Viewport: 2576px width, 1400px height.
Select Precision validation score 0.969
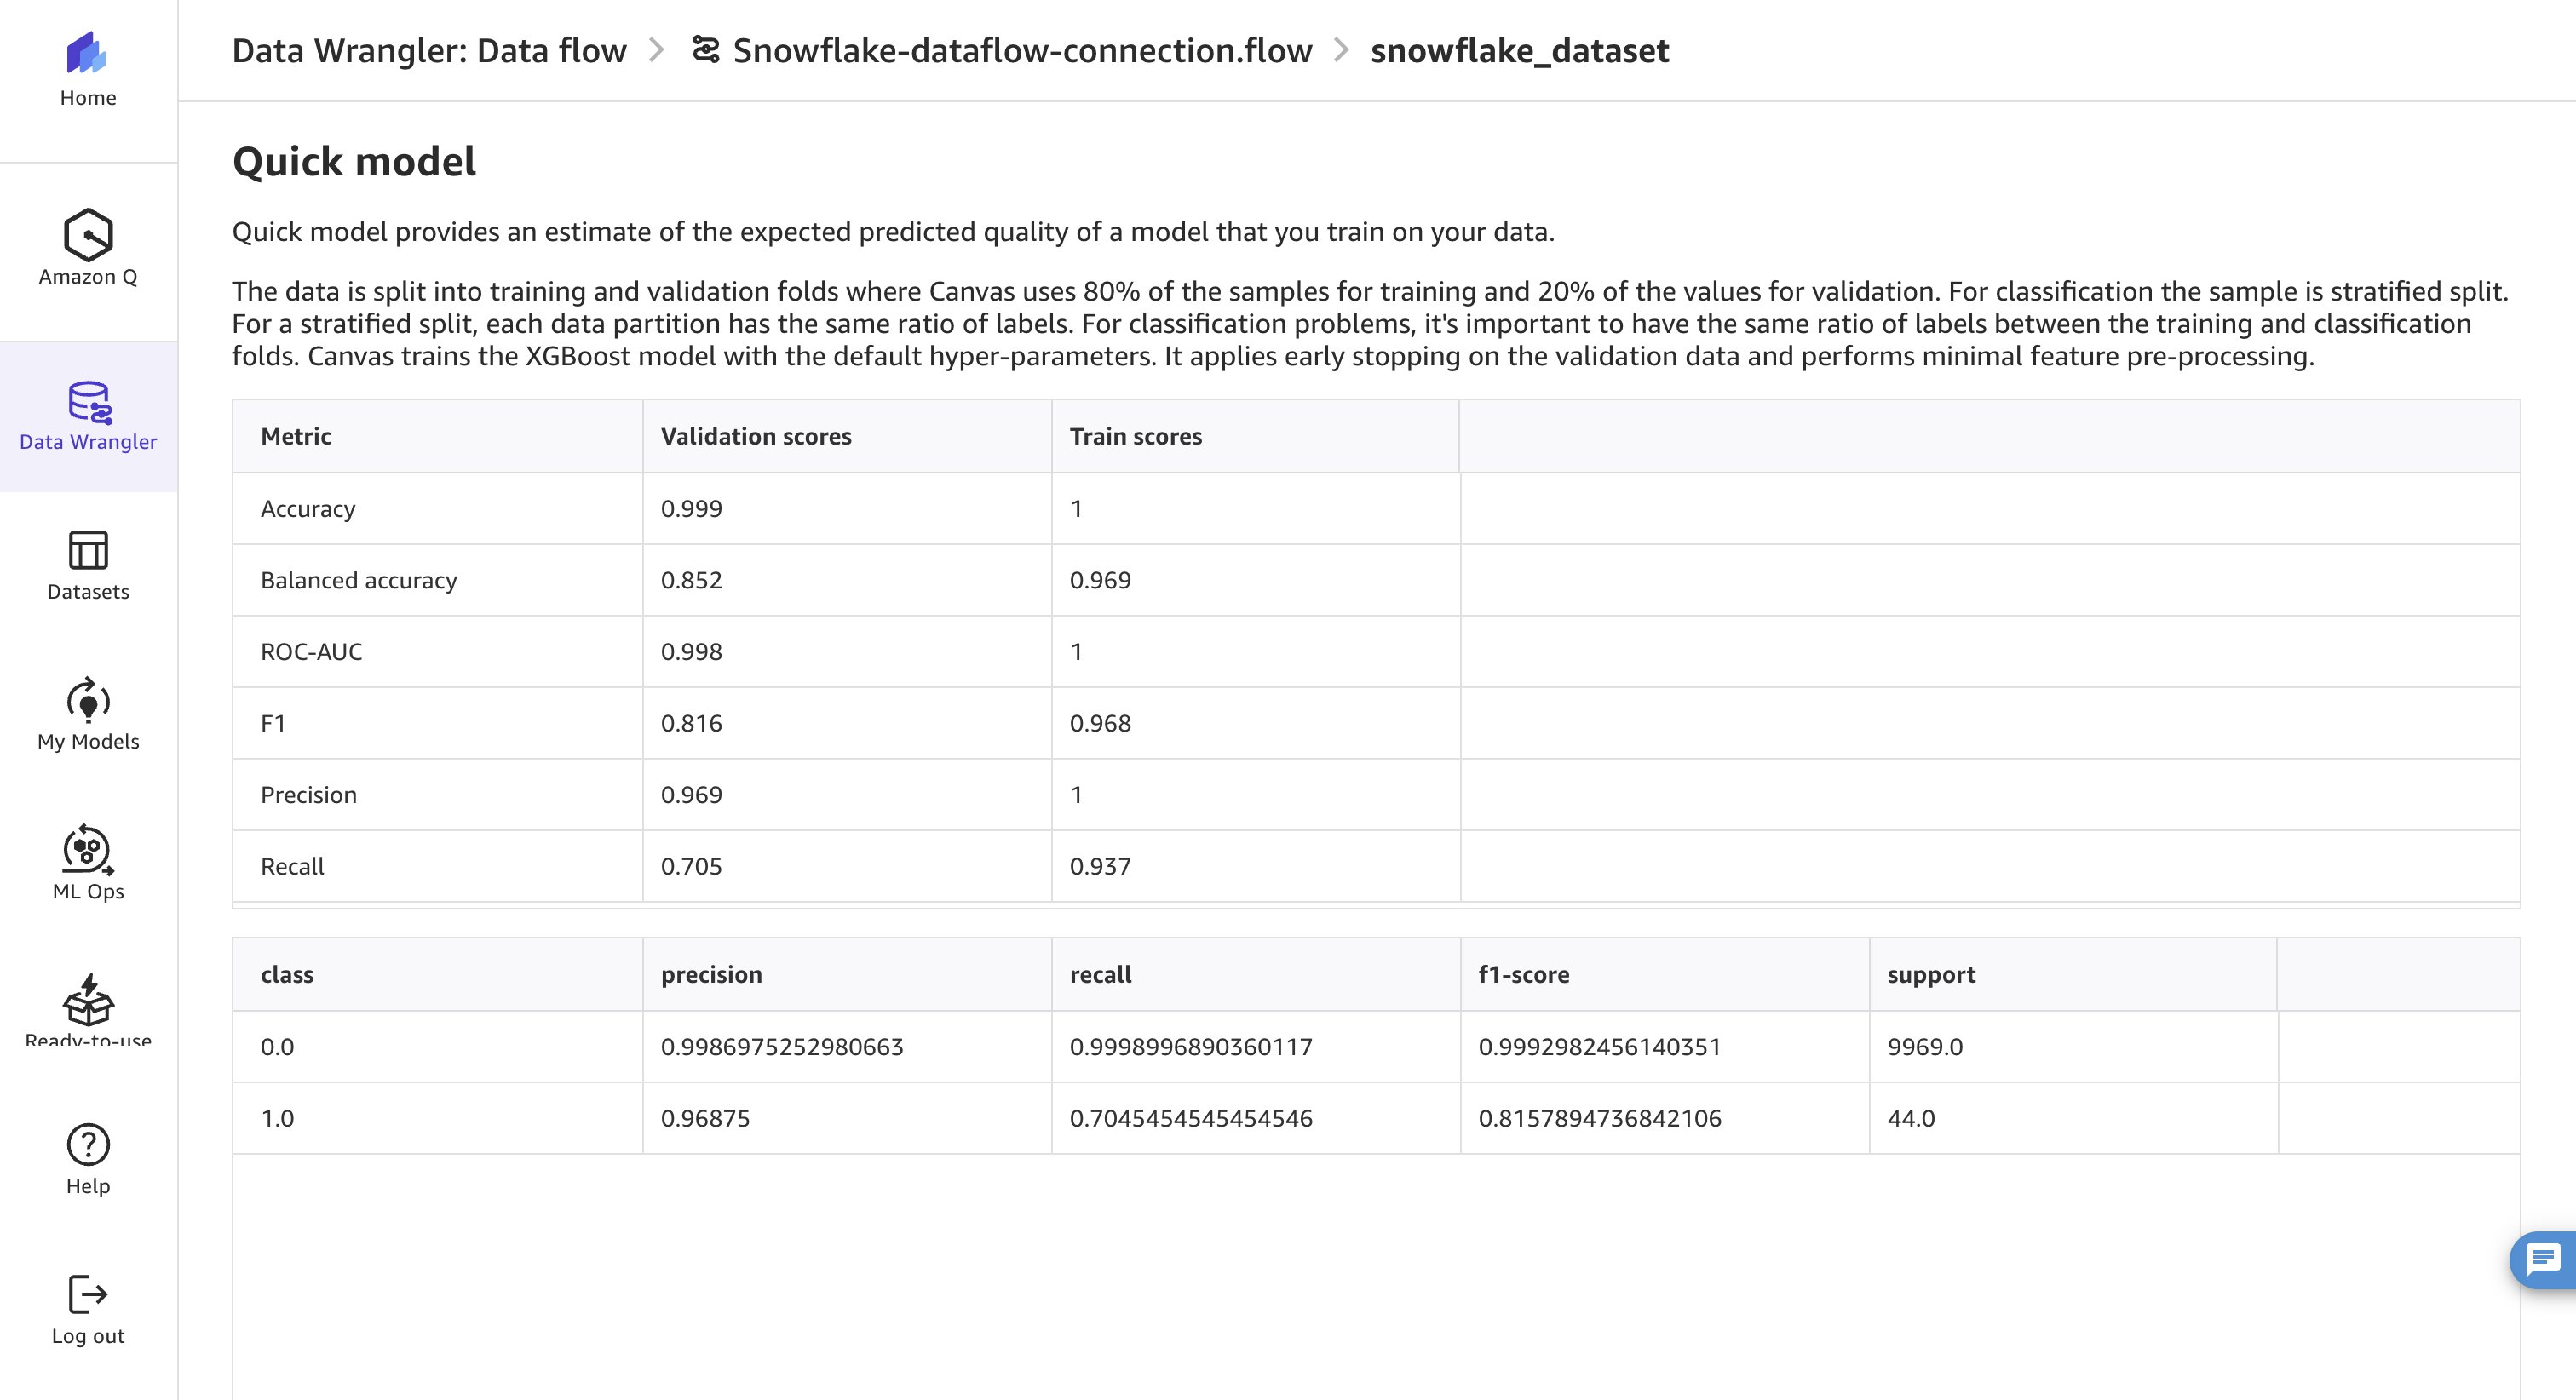(x=691, y=795)
